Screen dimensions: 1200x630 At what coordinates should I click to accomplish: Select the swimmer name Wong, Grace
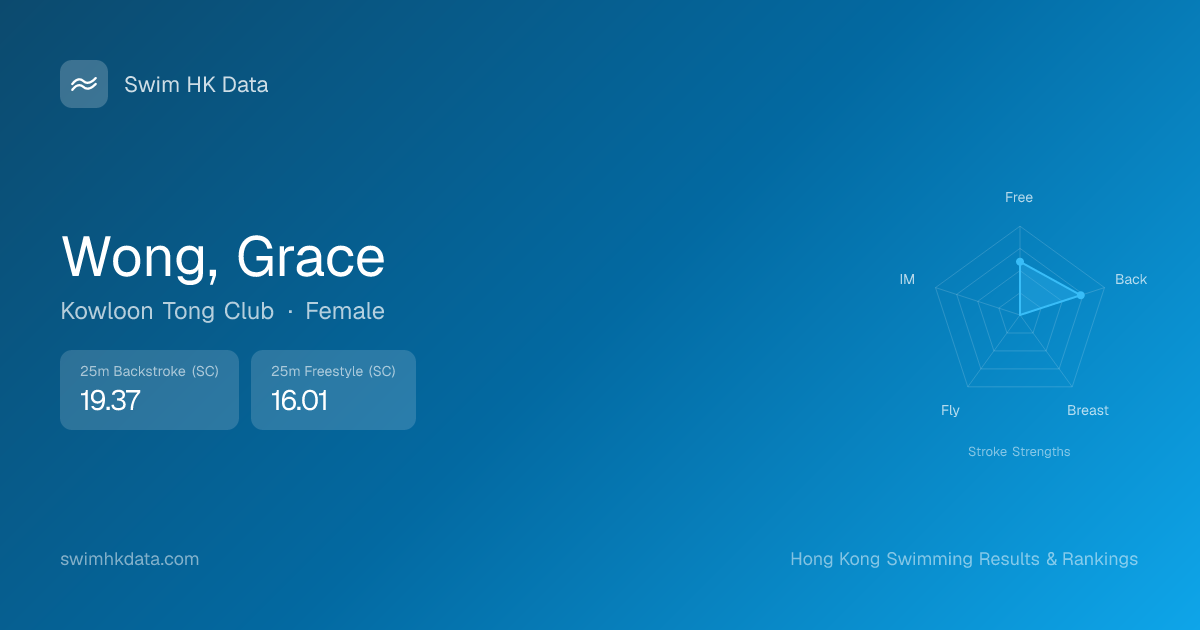point(223,257)
